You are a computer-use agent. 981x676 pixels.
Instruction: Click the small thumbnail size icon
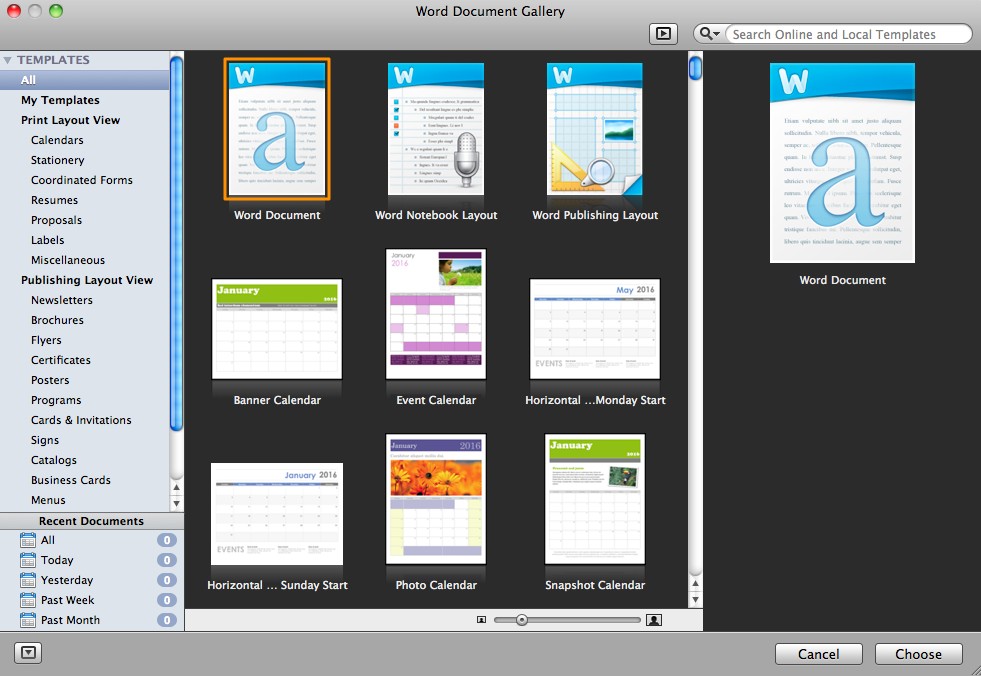[x=481, y=620]
